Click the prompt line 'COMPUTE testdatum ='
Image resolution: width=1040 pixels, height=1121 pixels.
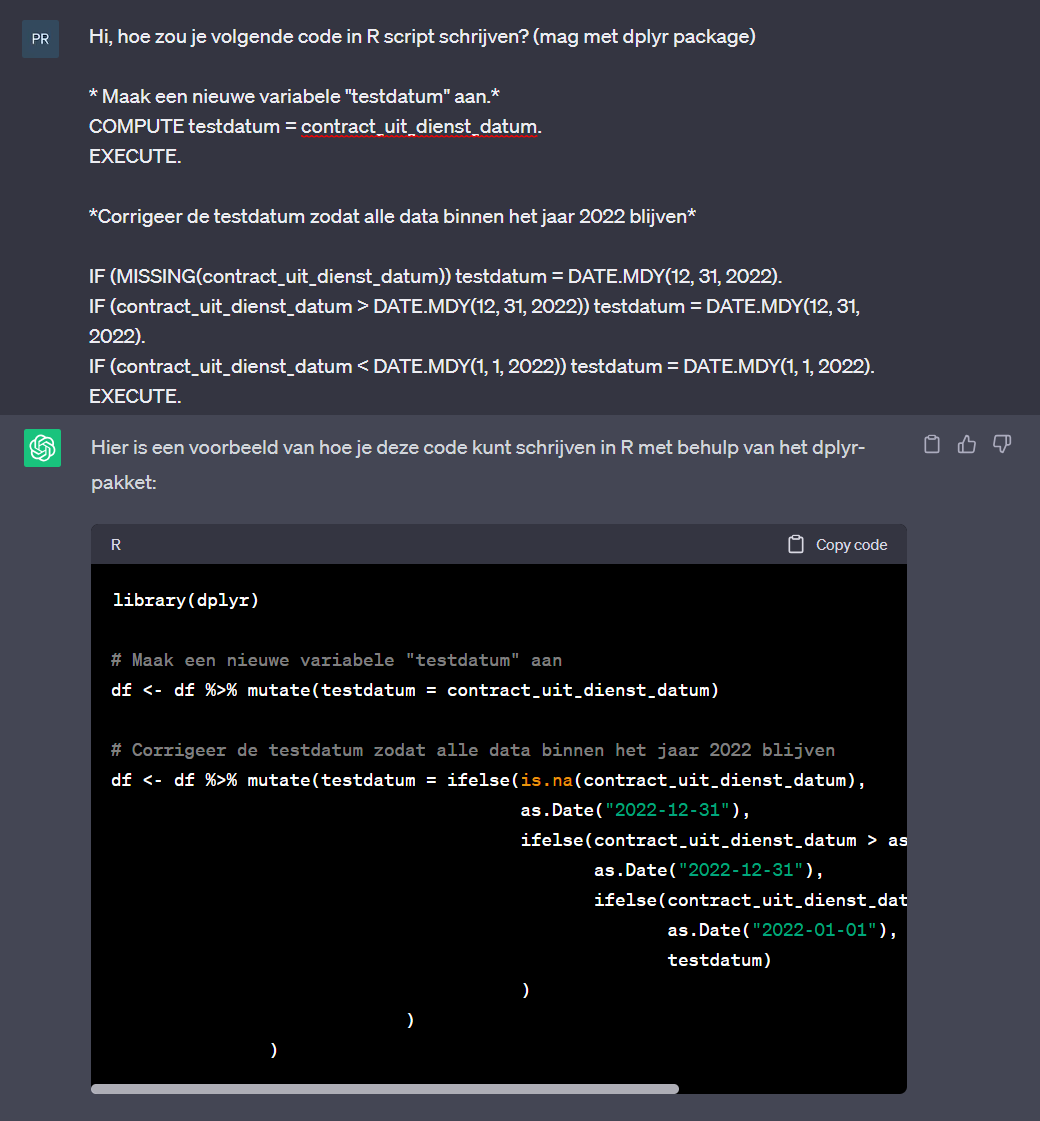tap(315, 127)
